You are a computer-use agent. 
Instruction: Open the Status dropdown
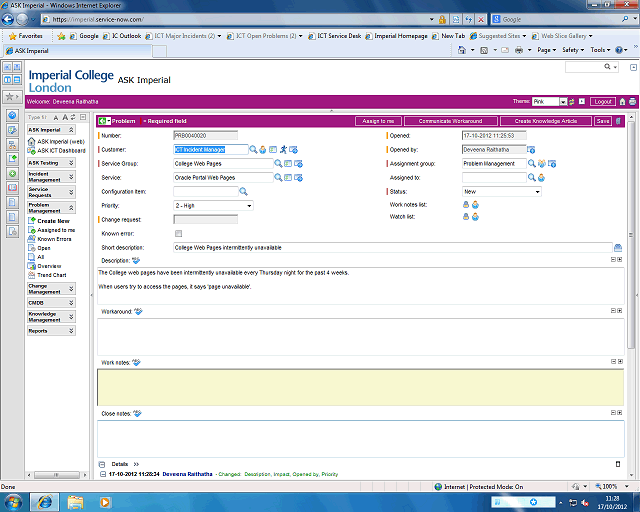[503, 191]
